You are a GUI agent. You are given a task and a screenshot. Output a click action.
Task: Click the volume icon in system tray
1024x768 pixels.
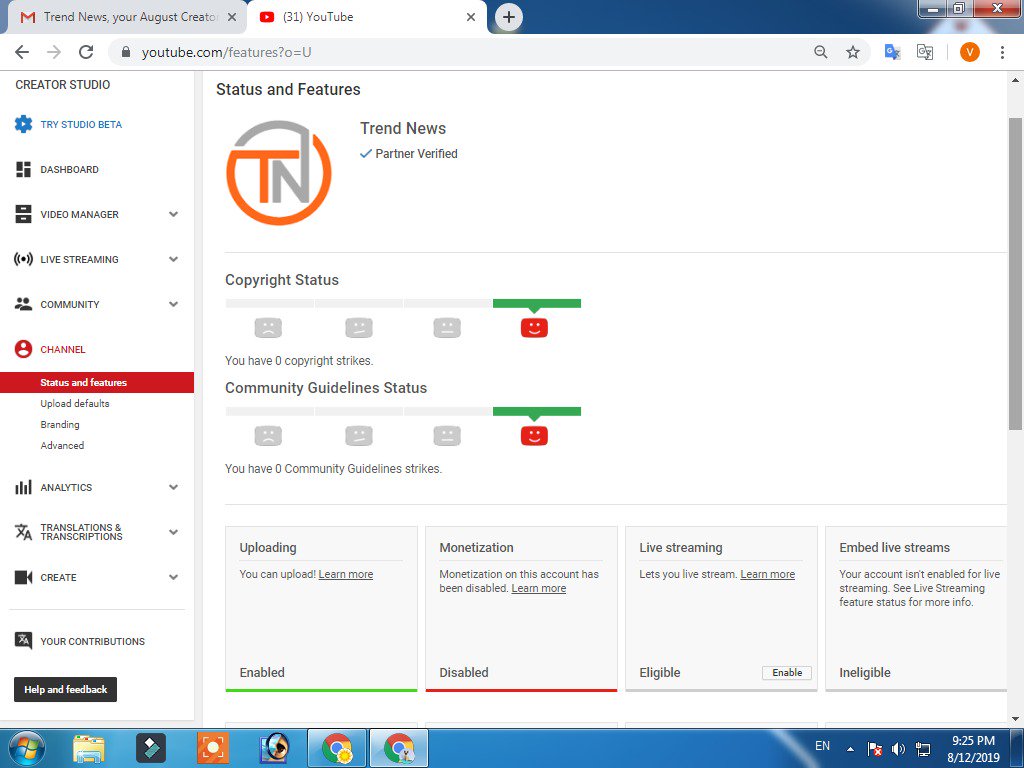point(899,749)
